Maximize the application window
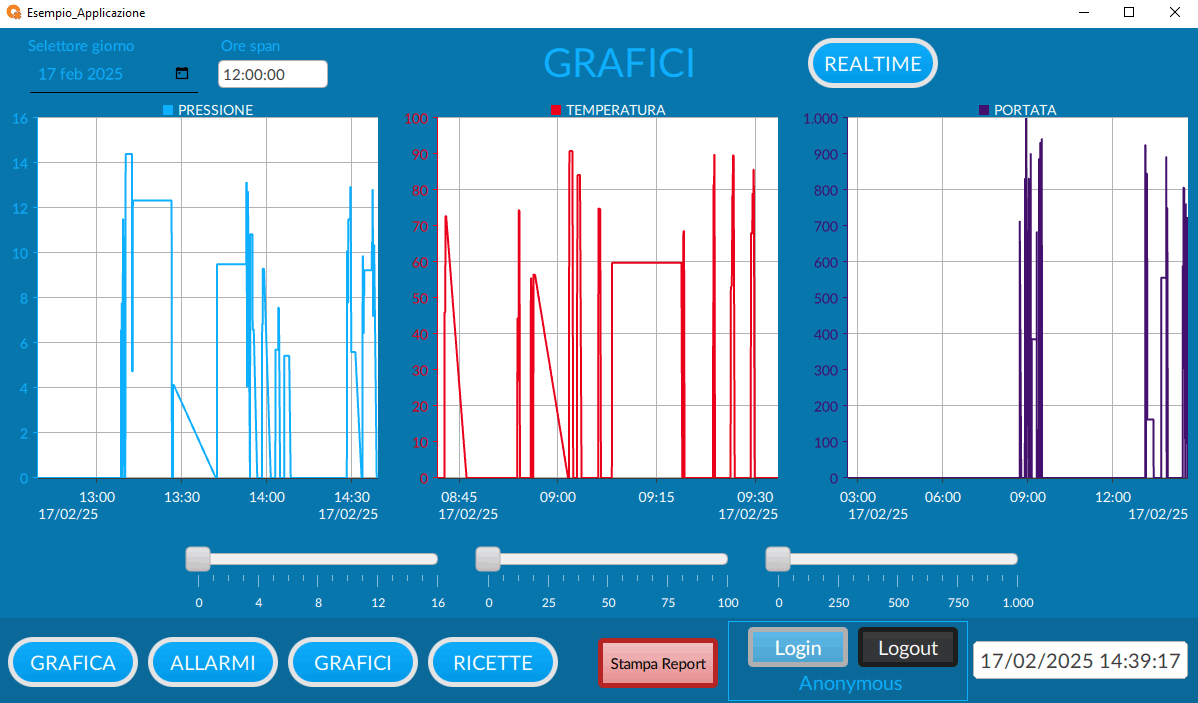1198x703 pixels. 1128,12
